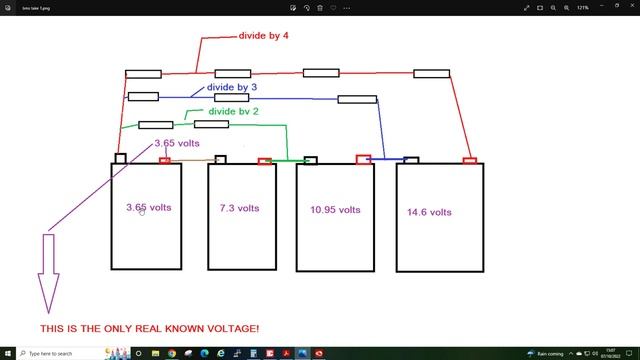Open File Explorer from the taskbar
This screenshot has width=640, height=360.
tap(156, 353)
